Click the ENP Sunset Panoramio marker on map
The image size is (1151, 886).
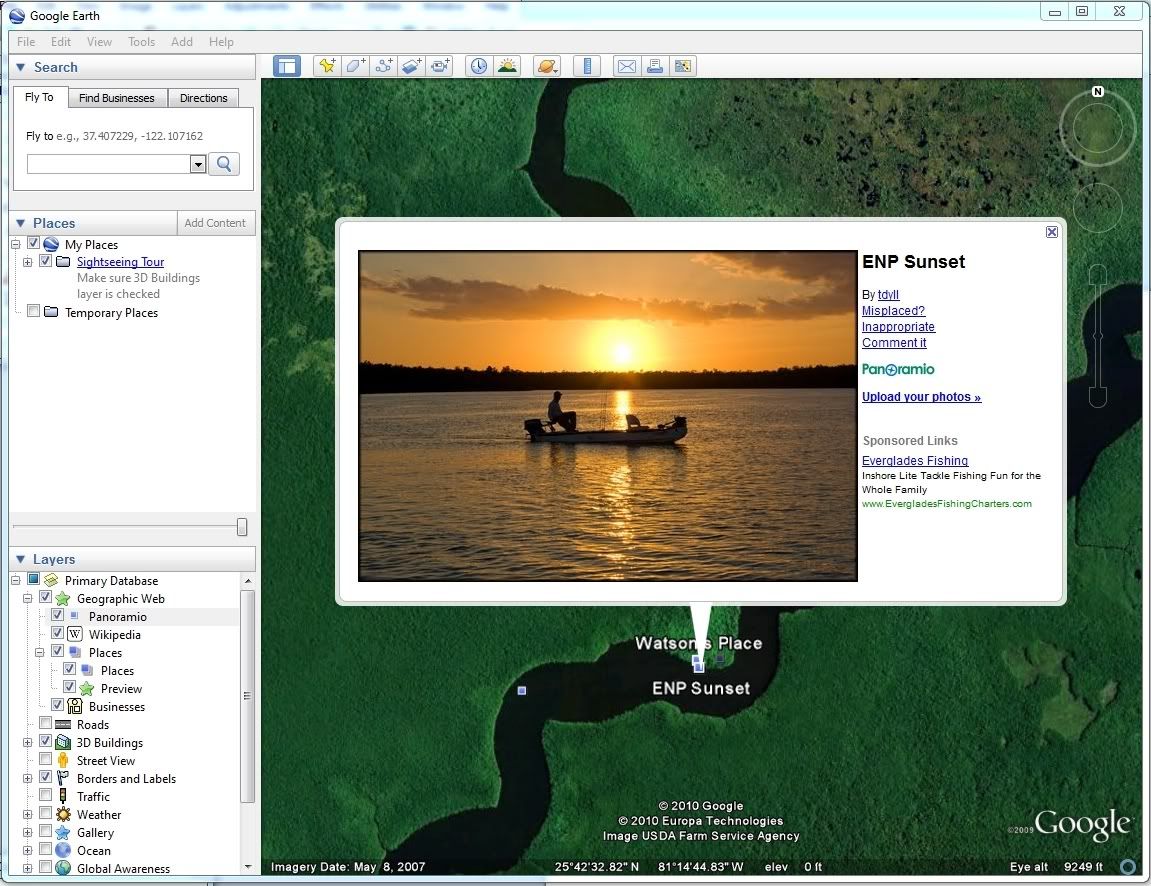click(698, 665)
